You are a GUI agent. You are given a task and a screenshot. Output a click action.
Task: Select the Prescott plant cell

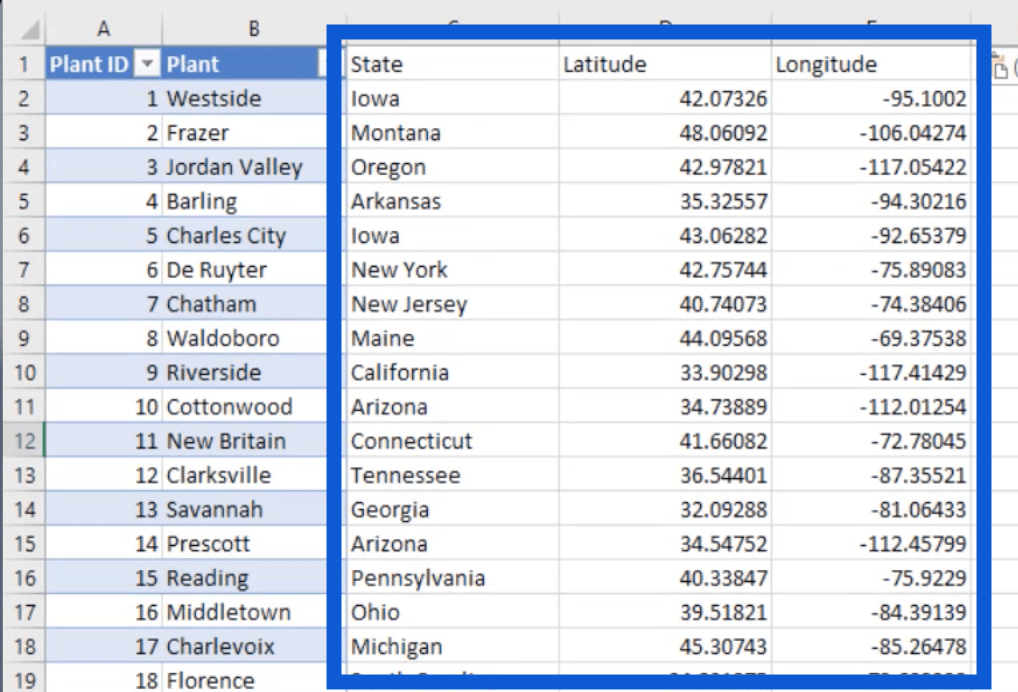pyautogui.click(x=245, y=543)
